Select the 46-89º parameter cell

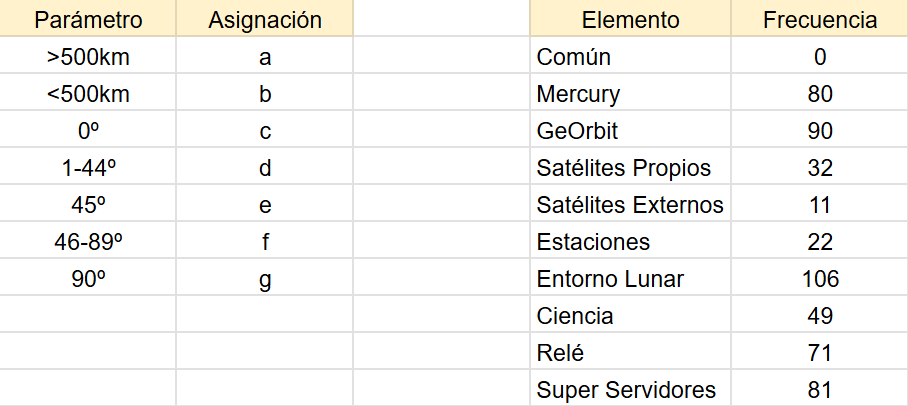tap(88, 242)
